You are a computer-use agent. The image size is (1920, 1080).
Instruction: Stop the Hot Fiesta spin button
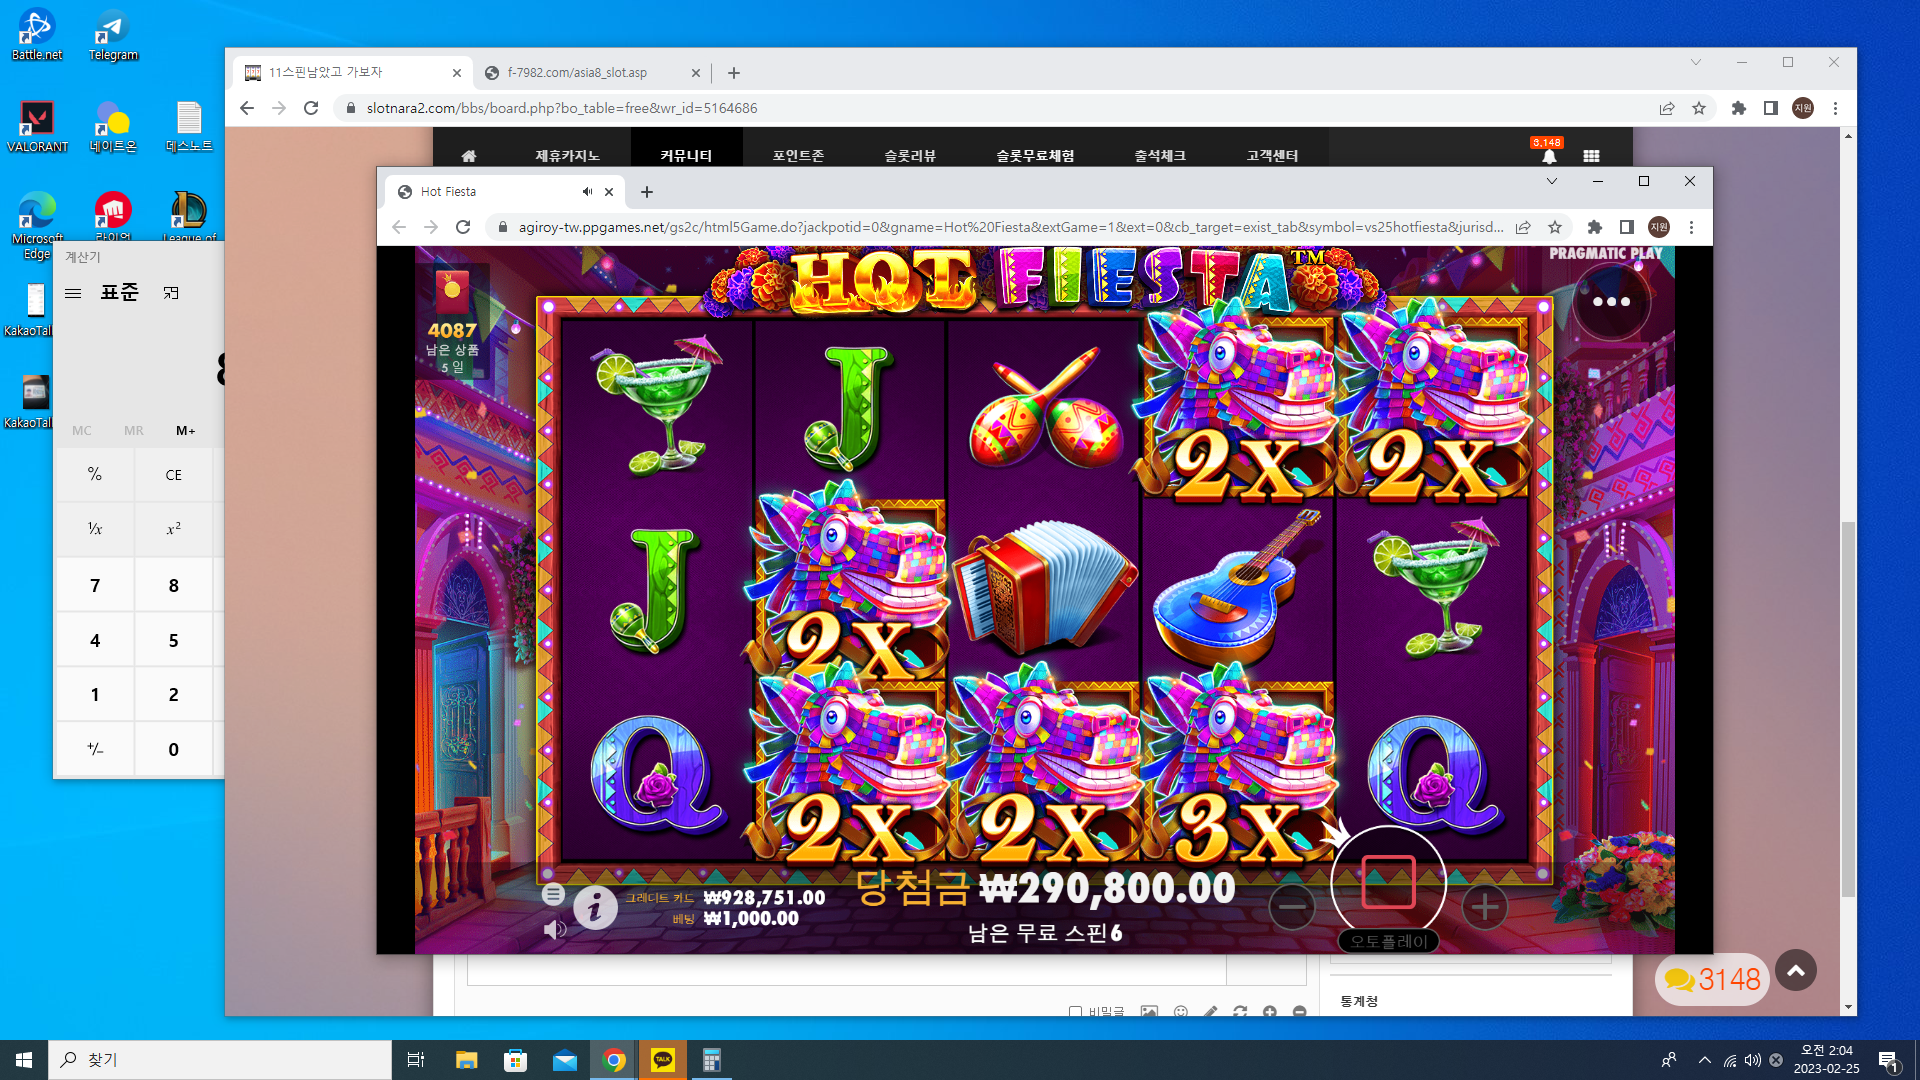(1388, 882)
